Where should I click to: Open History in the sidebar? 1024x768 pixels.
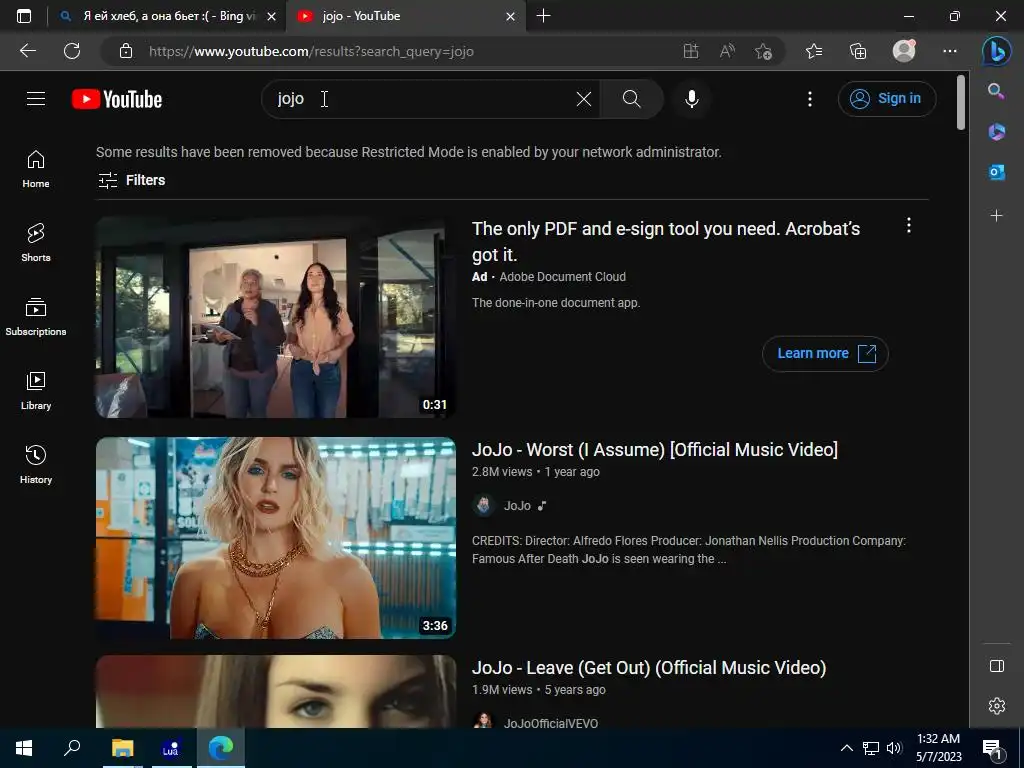(x=36, y=464)
